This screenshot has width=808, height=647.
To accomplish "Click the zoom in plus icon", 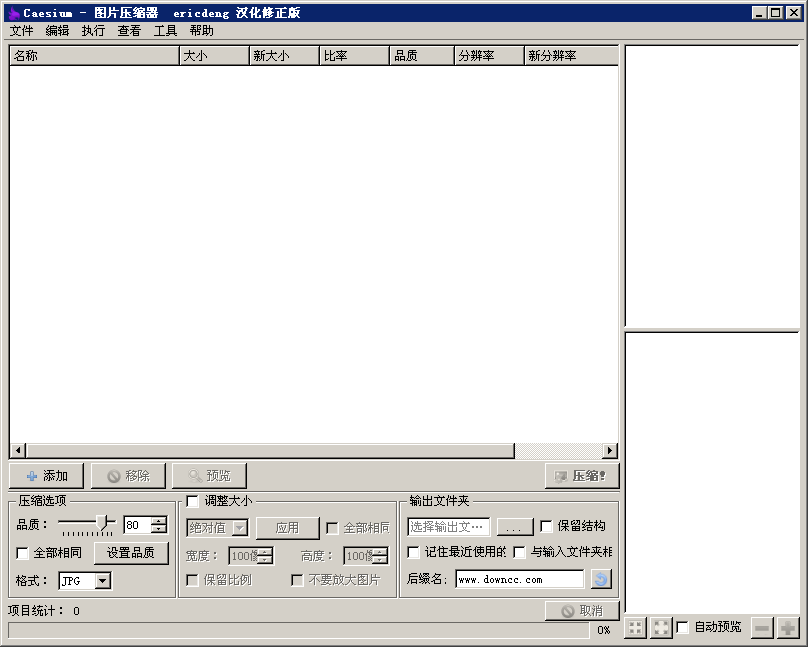I will point(788,627).
